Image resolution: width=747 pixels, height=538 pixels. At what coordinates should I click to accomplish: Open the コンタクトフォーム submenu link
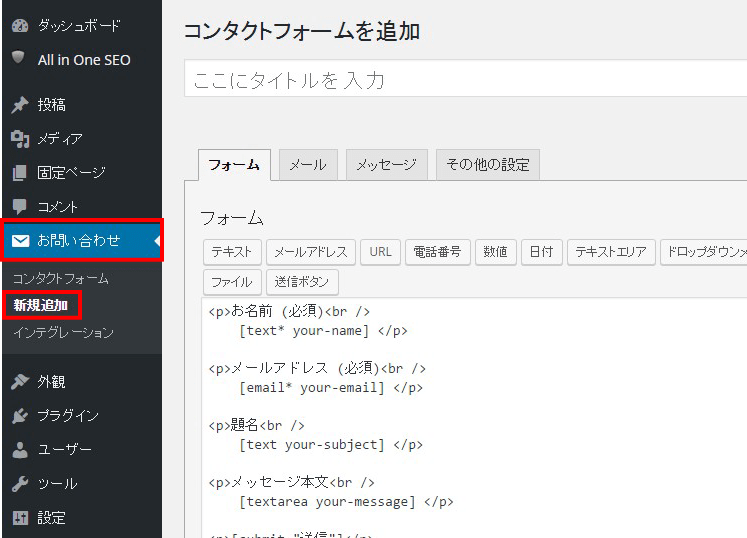coord(61,279)
